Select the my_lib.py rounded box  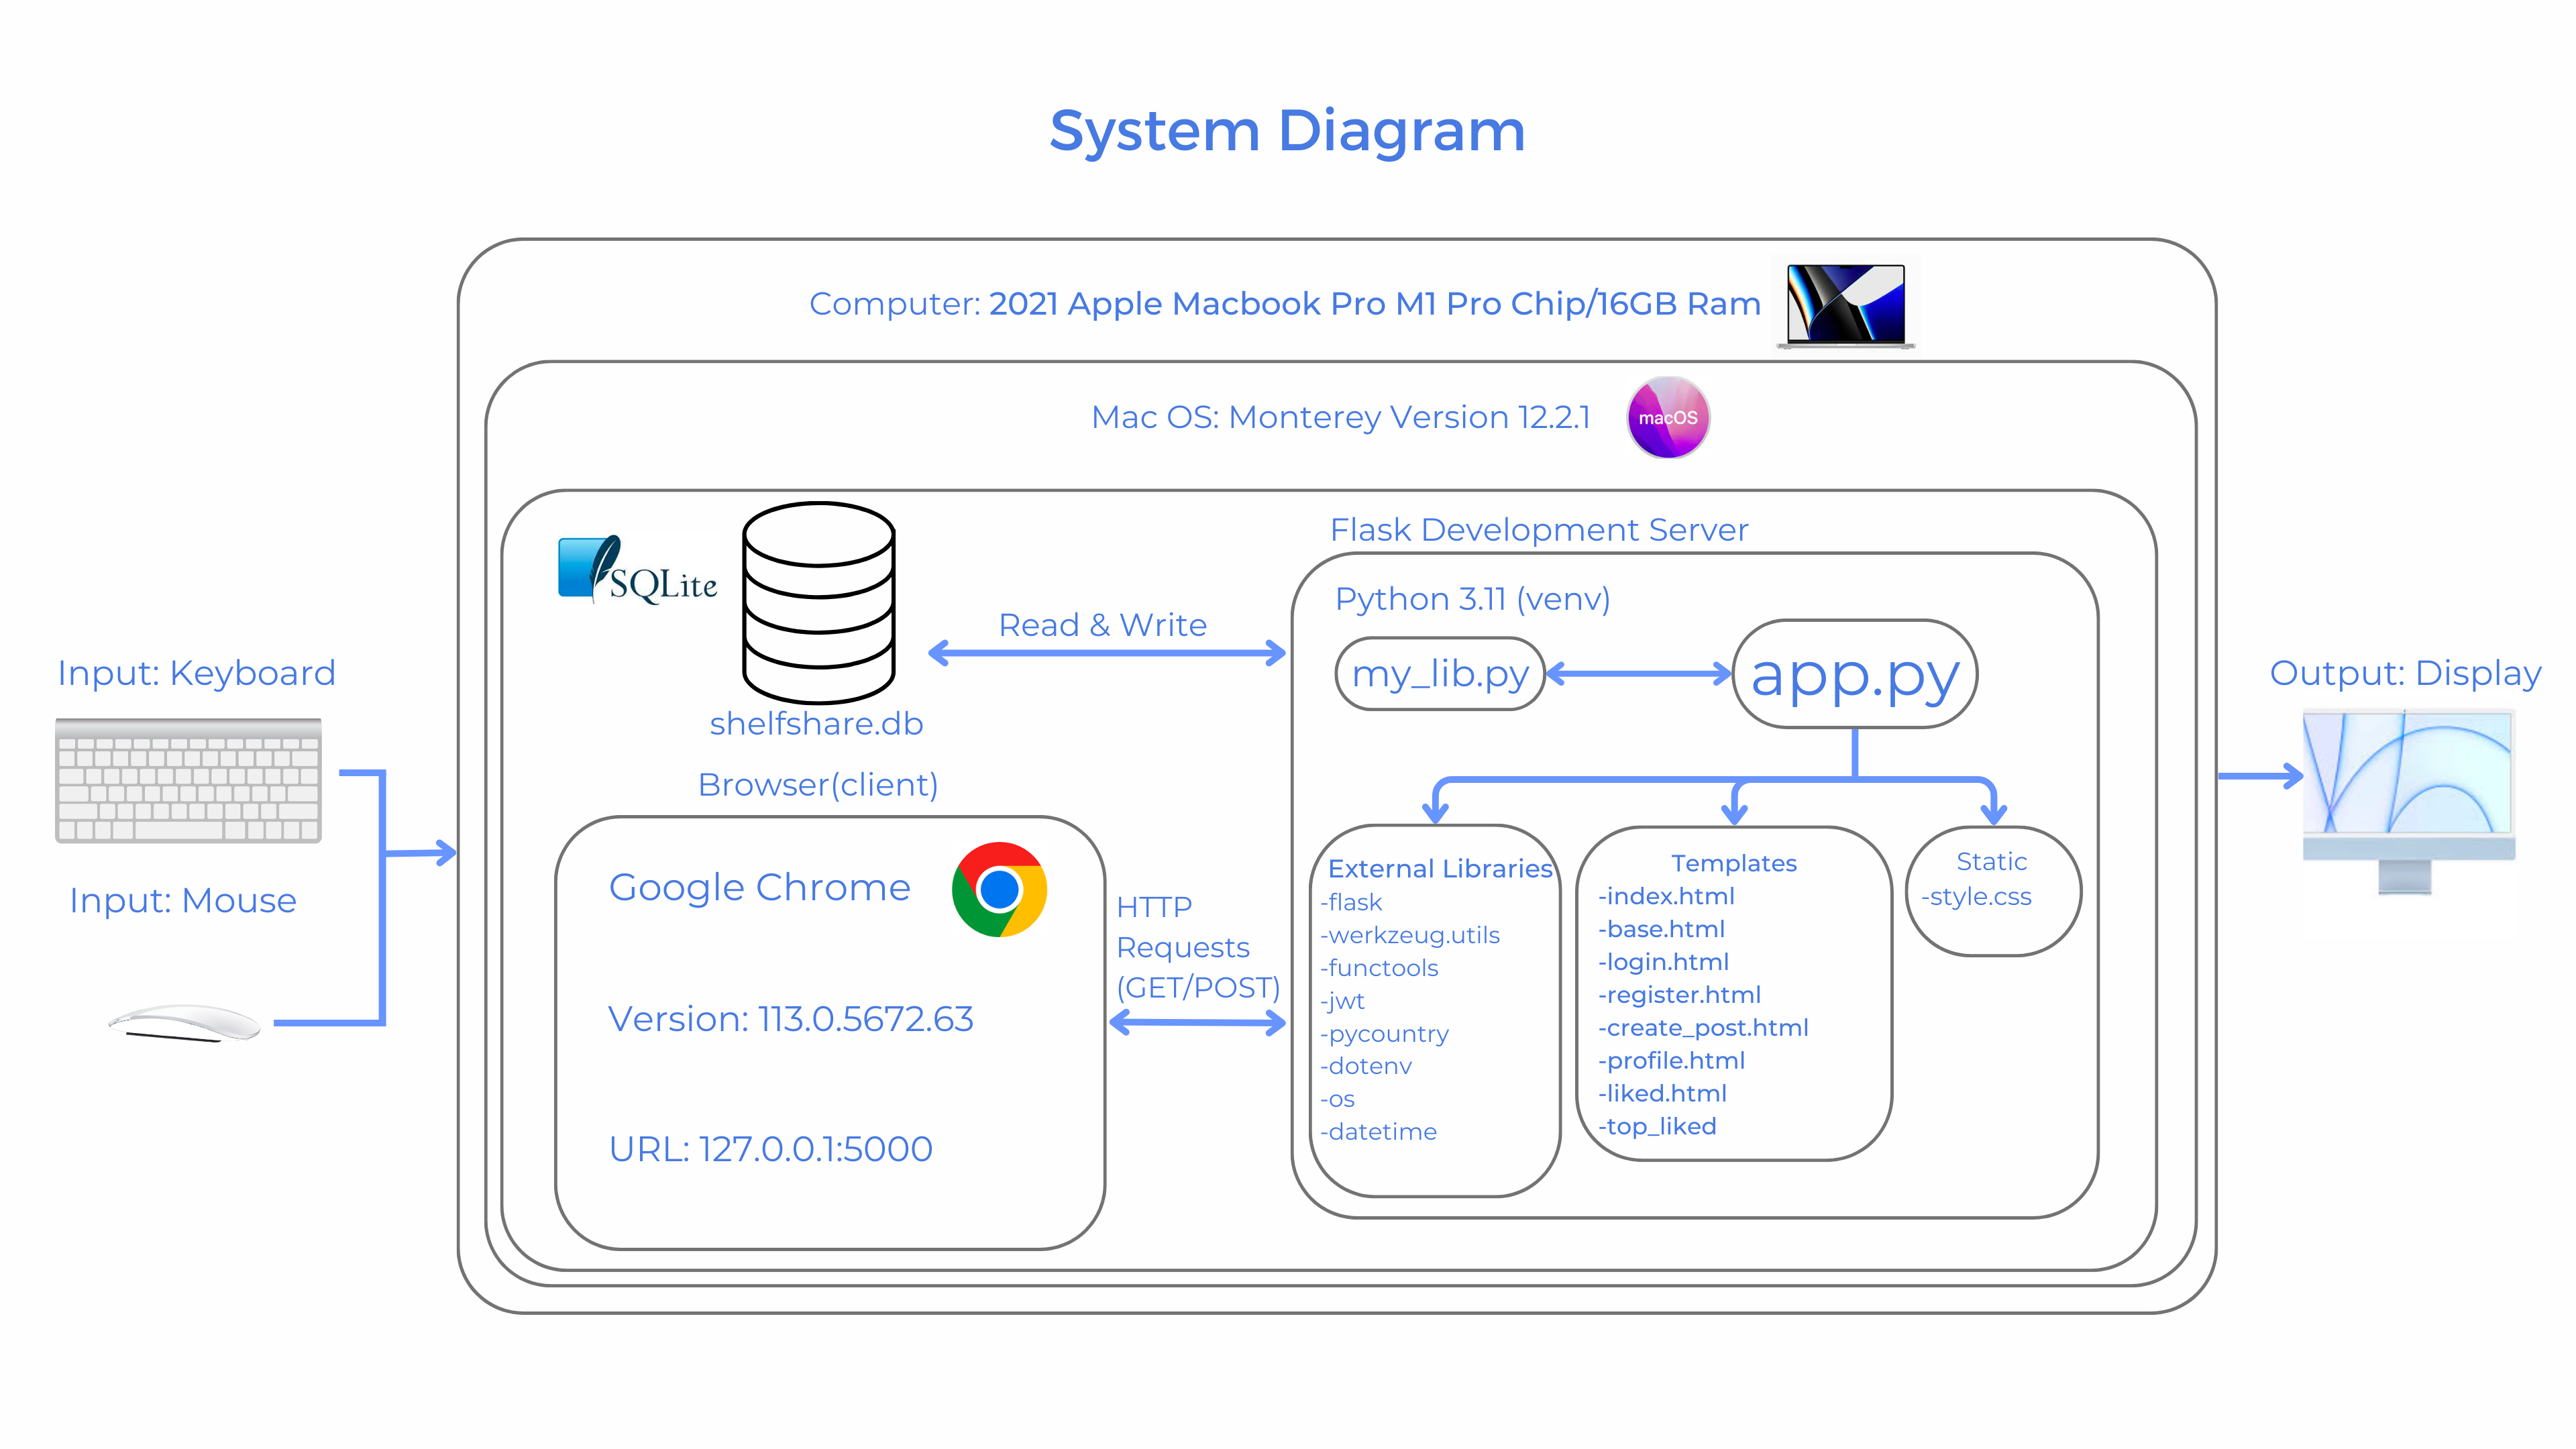(x=1440, y=674)
